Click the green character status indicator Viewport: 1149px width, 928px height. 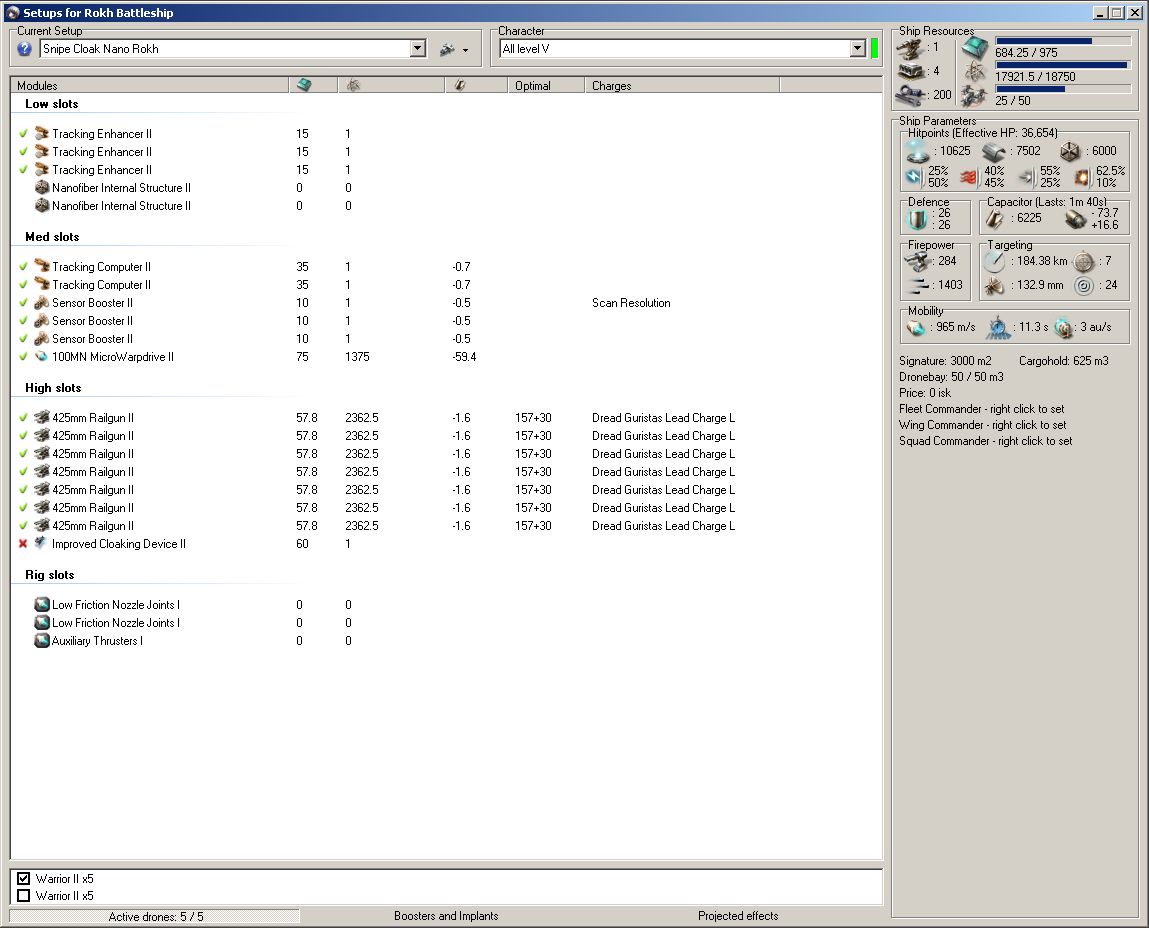(x=874, y=49)
